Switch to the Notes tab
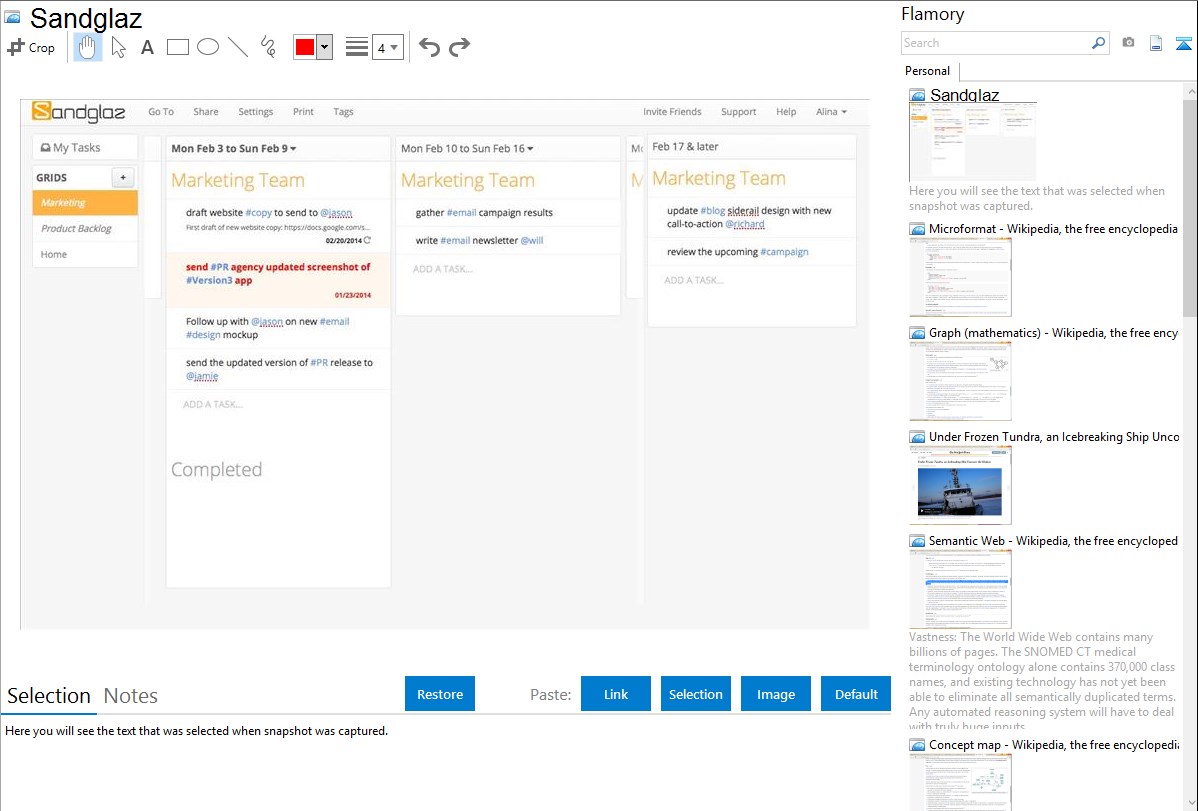This screenshot has width=1198, height=811. point(131,696)
